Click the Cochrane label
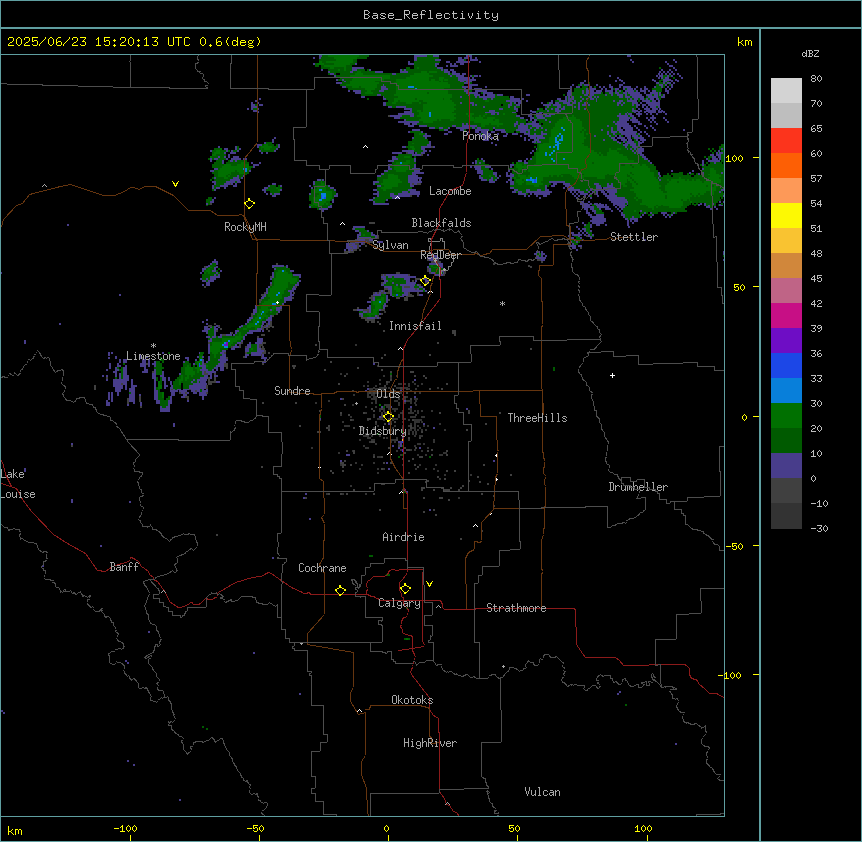The image size is (862, 842). 322,568
